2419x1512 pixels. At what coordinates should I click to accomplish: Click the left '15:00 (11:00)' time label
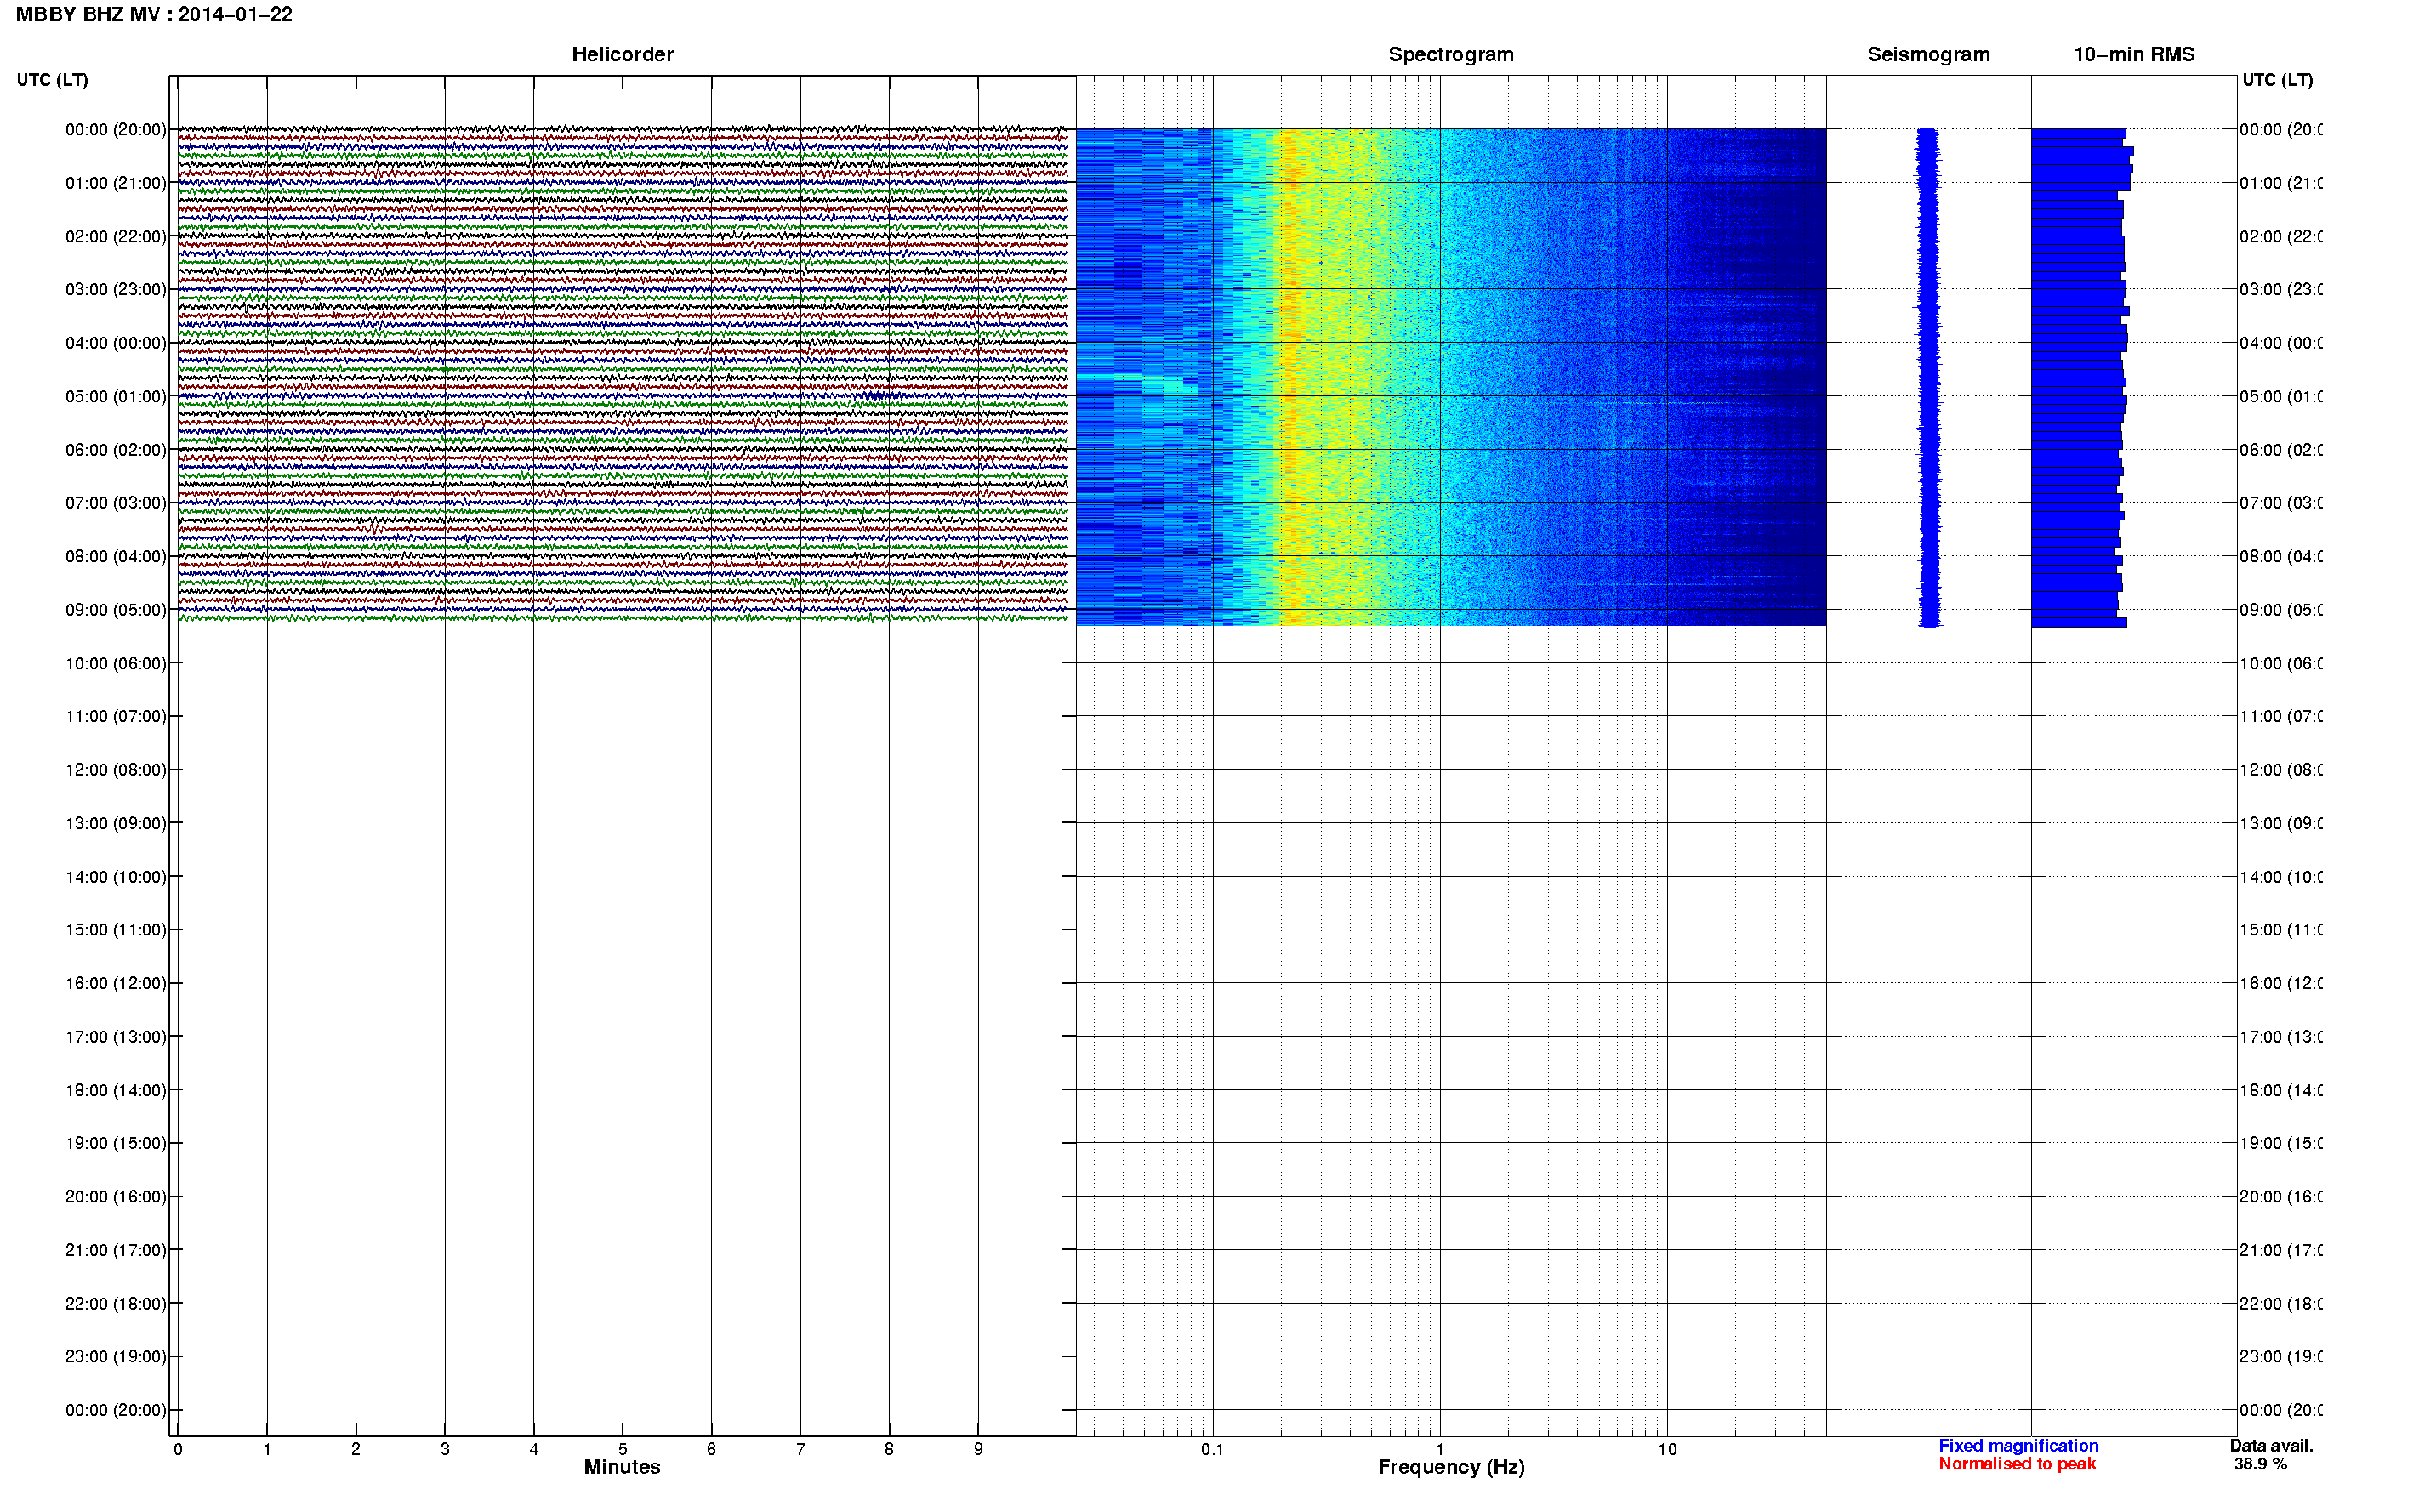click(116, 930)
